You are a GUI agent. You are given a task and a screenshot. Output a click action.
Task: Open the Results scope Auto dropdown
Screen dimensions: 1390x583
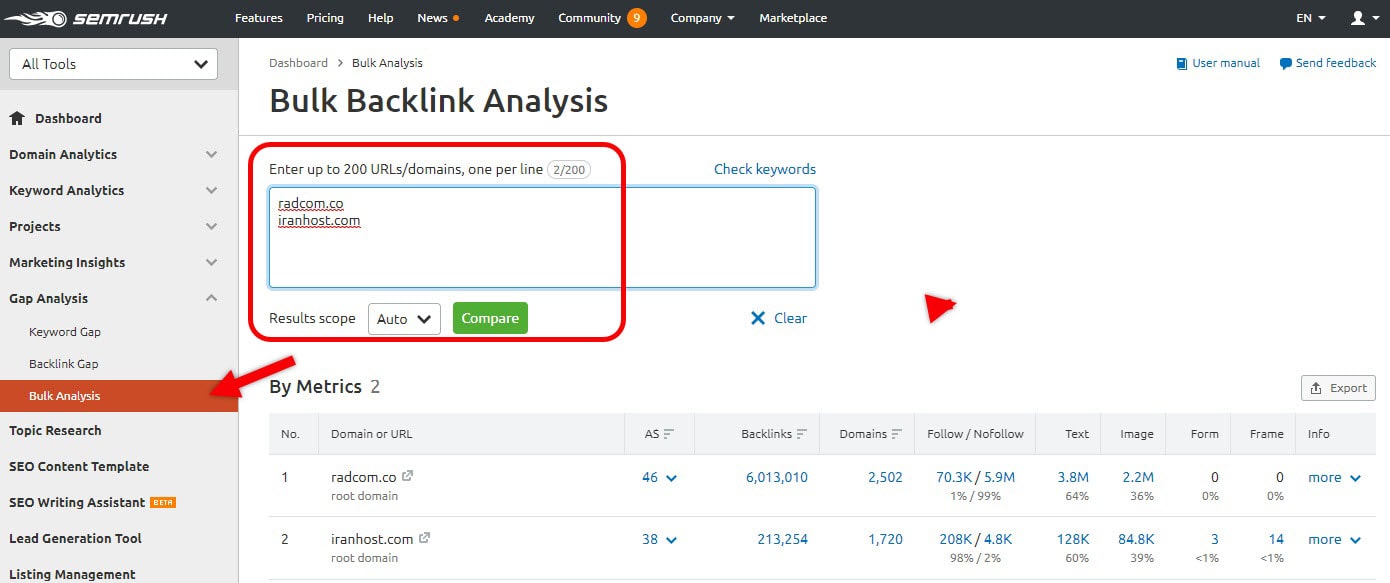pos(404,317)
